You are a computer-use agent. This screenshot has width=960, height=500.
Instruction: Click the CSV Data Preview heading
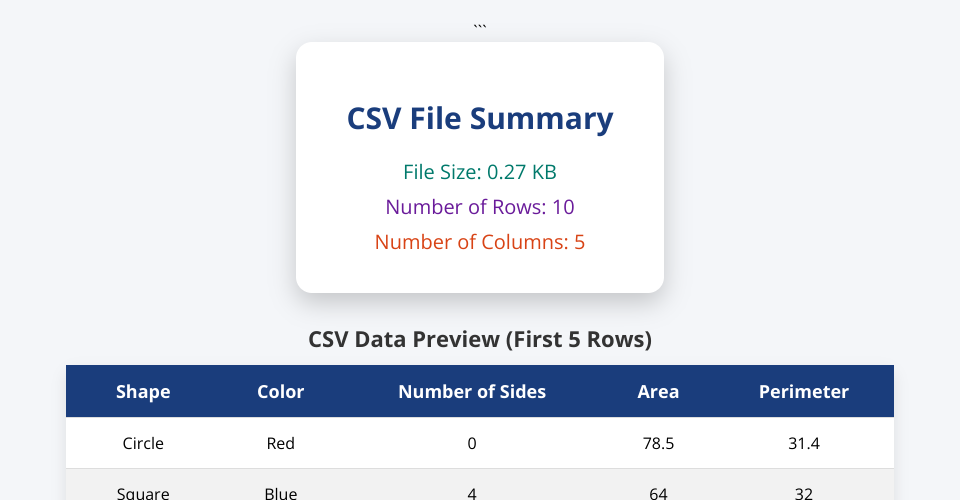tap(480, 340)
